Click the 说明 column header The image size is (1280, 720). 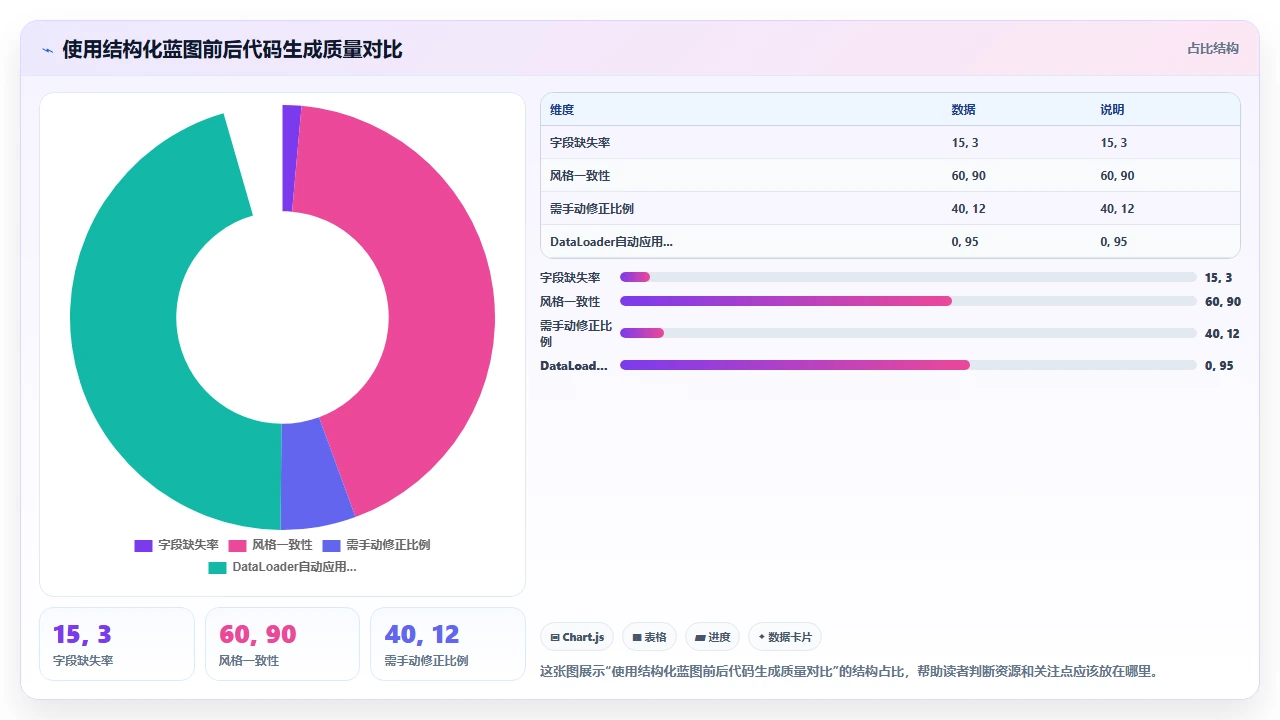(x=1112, y=110)
